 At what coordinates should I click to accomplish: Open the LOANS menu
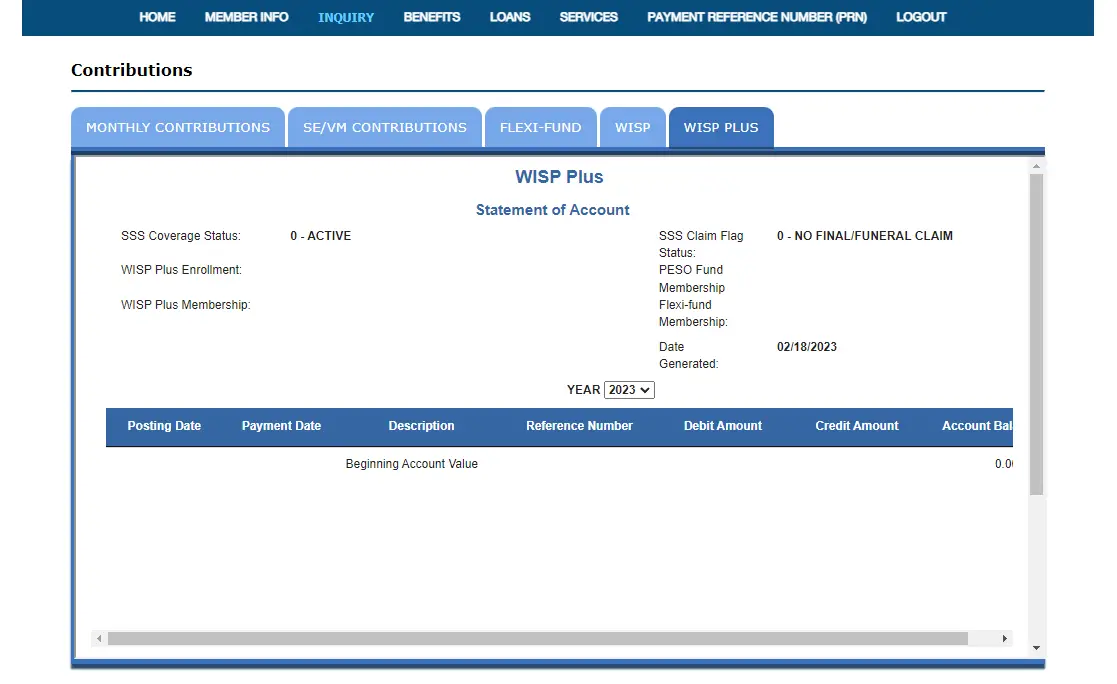(x=510, y=17)
